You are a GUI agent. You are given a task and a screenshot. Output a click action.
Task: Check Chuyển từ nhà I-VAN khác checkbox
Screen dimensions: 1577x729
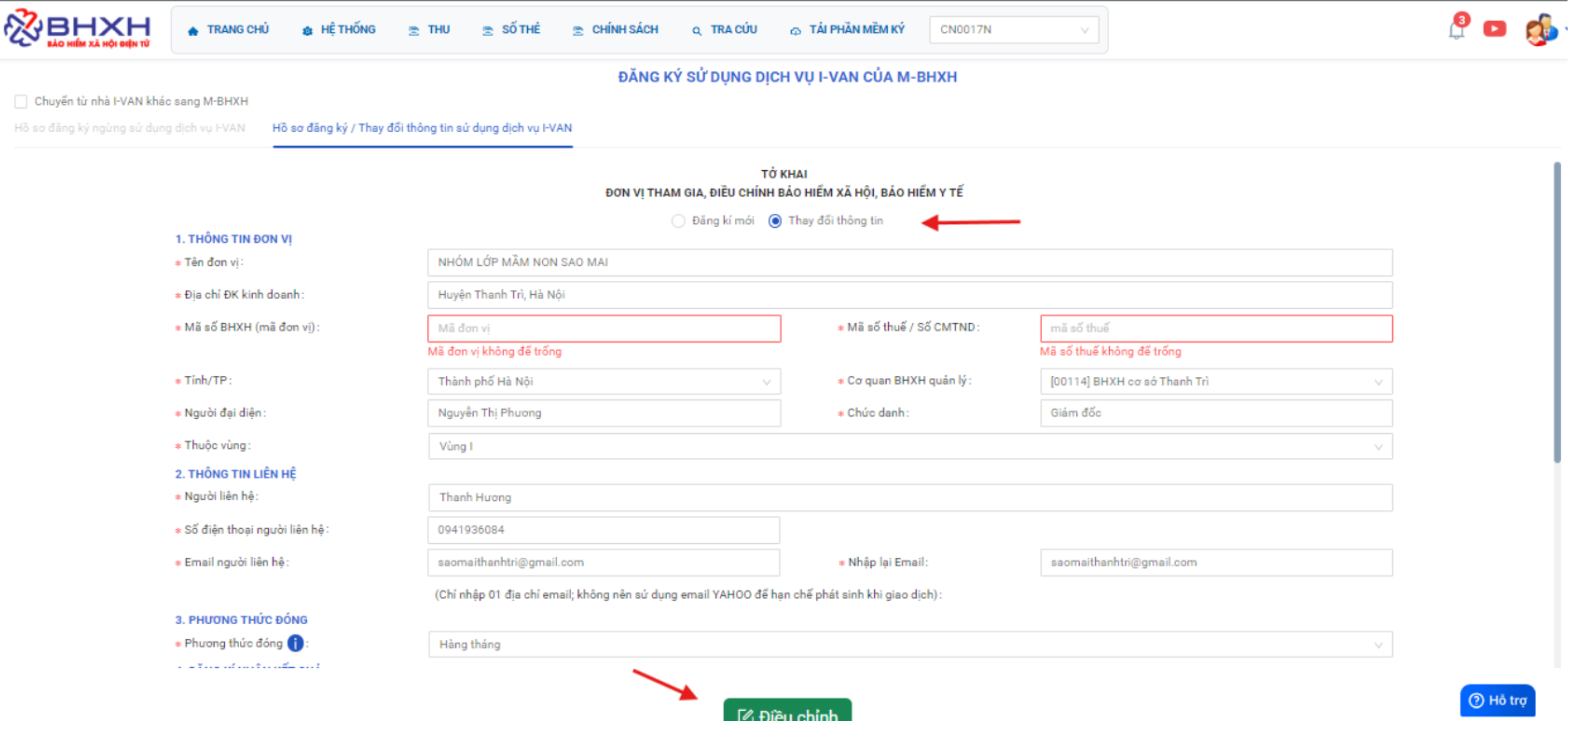click(21, 102)
